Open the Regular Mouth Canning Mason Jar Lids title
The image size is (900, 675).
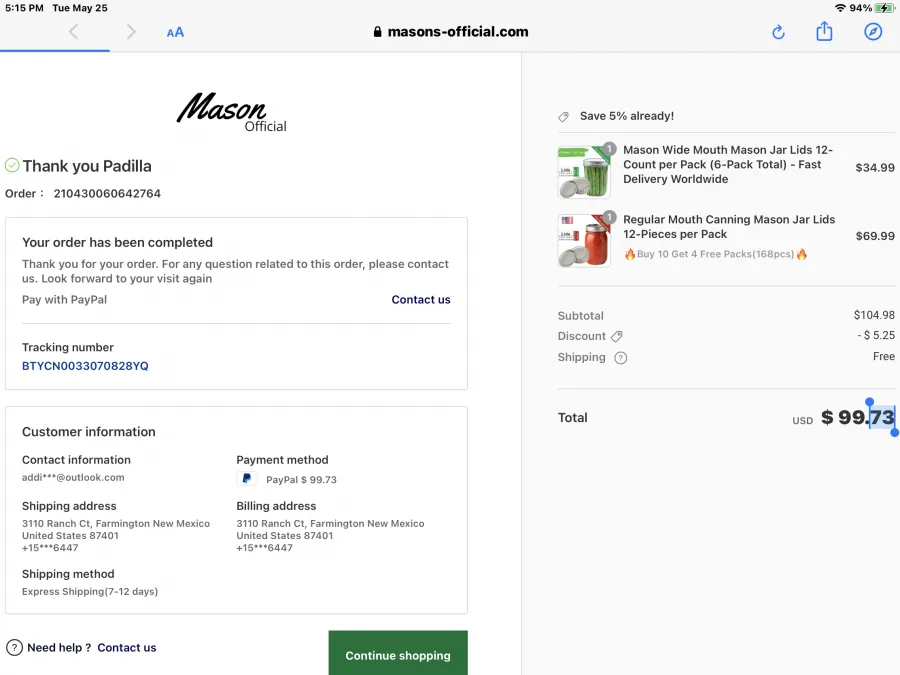click(x=729, y=227)
